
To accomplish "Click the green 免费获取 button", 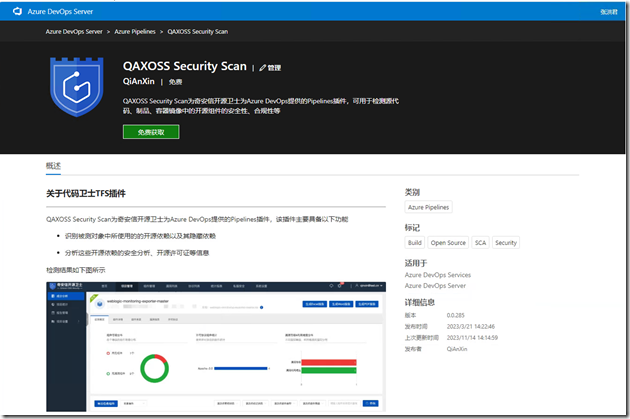I will [151, 132].
